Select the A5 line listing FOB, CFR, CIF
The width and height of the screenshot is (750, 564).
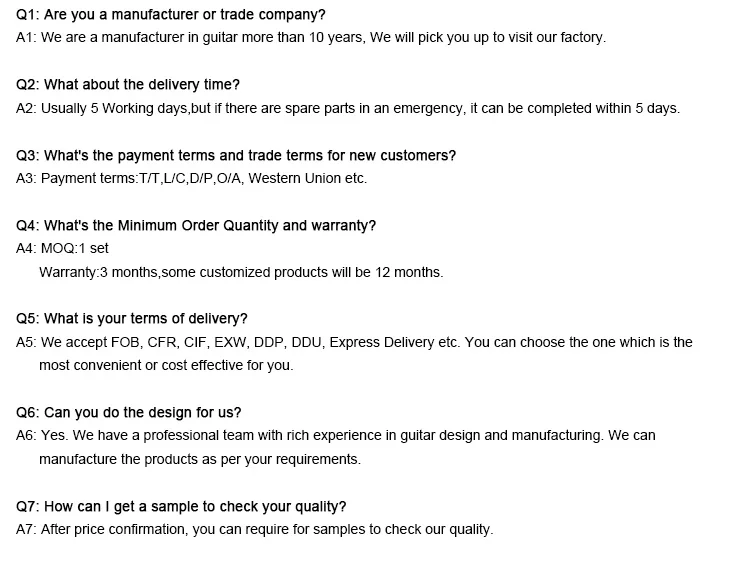point(354,343)
